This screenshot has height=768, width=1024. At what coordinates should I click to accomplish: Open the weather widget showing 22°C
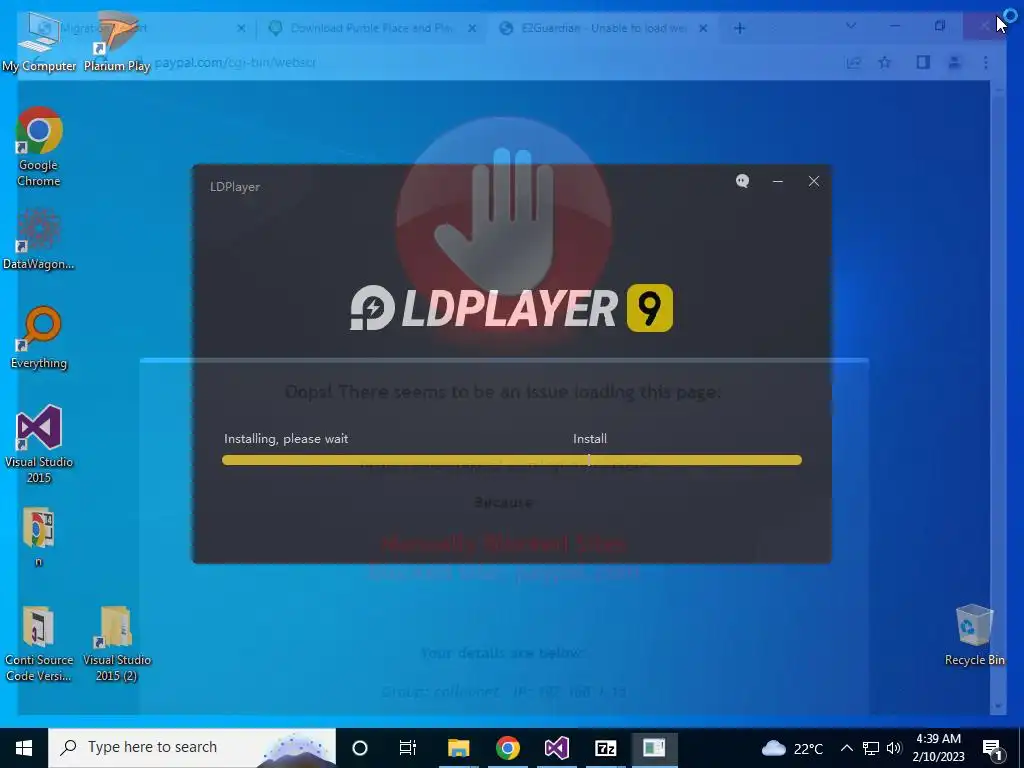(792, 748)
